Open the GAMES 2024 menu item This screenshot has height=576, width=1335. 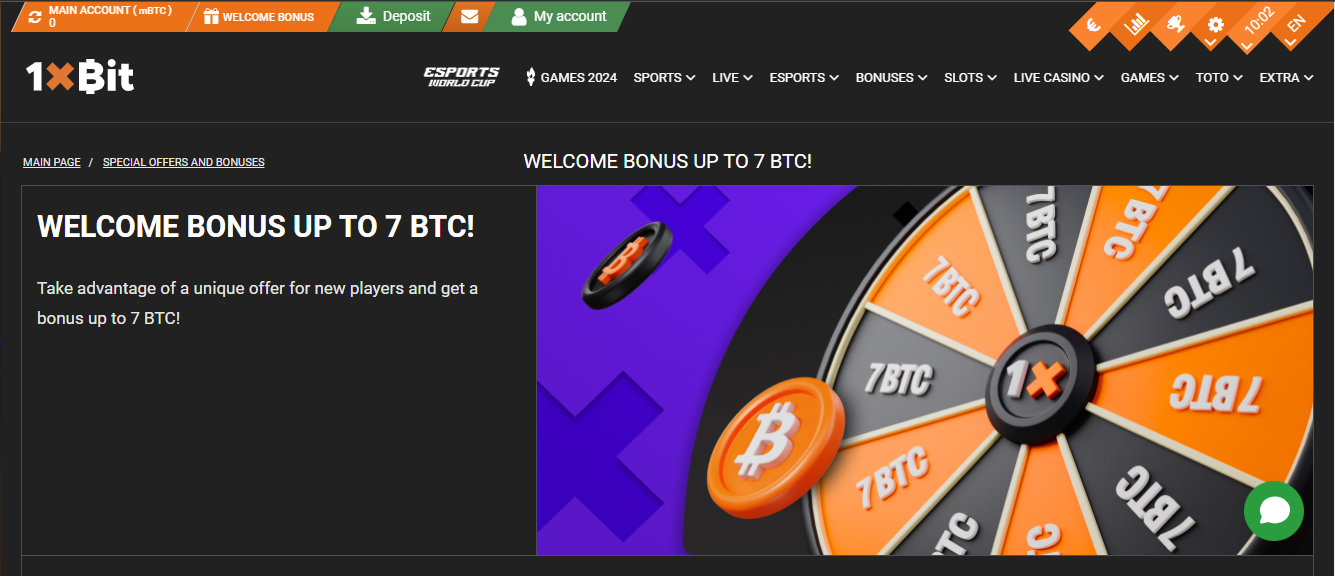pyautogui.click(x=571, y=77)
